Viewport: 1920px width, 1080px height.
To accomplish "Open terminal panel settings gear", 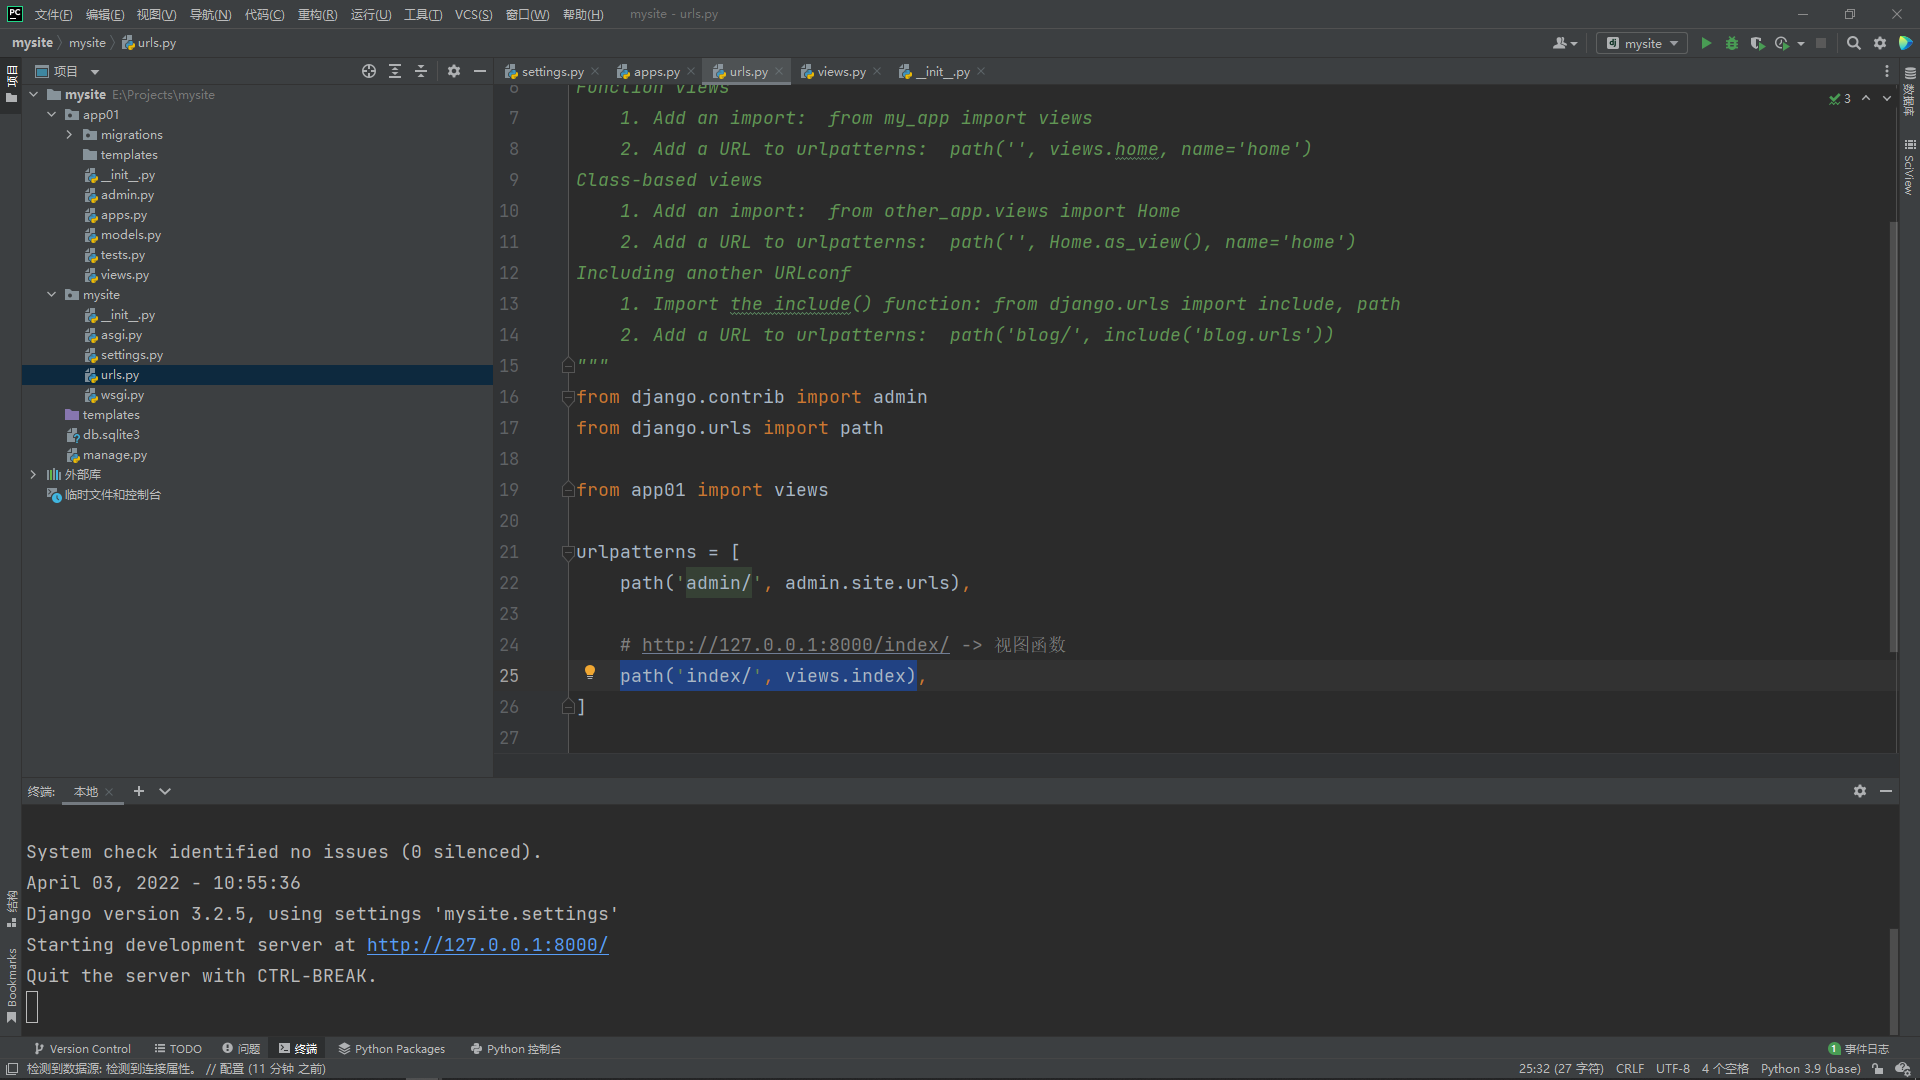I will tap(1860, 791).
